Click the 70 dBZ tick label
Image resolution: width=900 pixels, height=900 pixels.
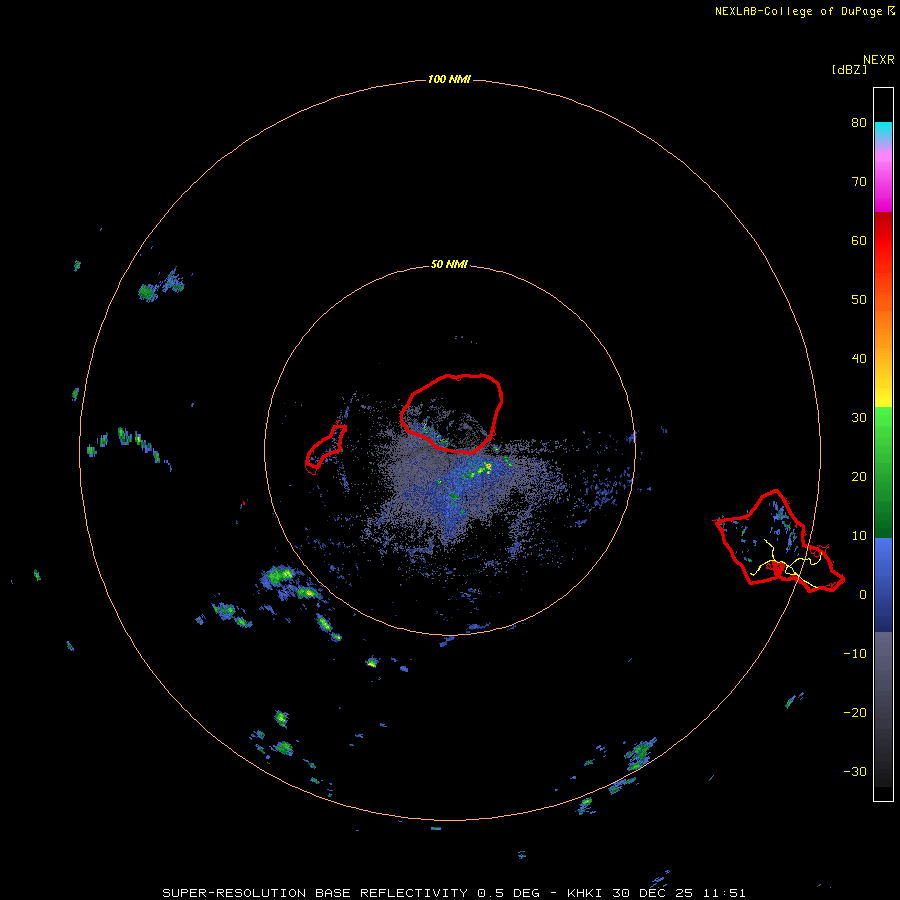coord(859,182)
